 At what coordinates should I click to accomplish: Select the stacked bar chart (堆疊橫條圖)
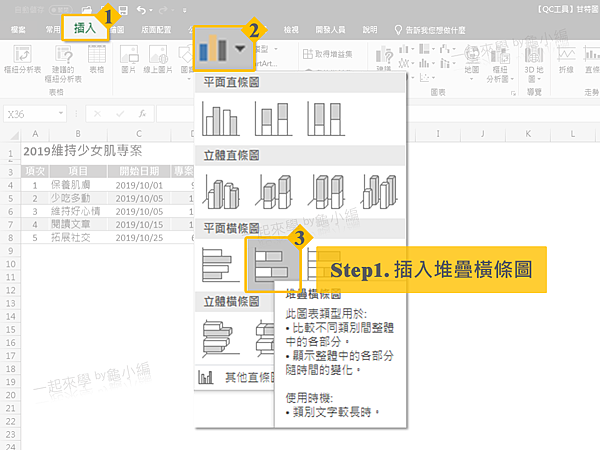coord(272,264)
